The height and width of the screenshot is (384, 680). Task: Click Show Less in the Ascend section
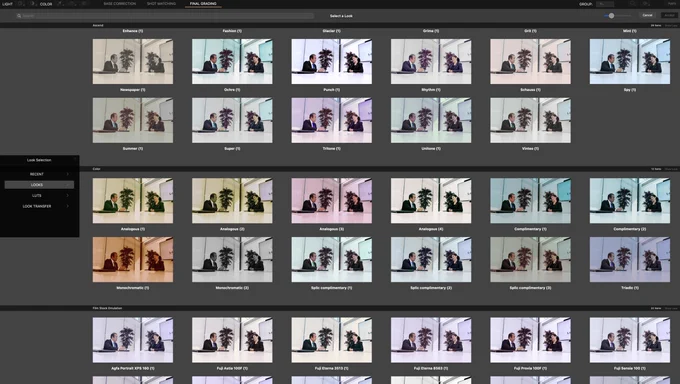(671, 26)
